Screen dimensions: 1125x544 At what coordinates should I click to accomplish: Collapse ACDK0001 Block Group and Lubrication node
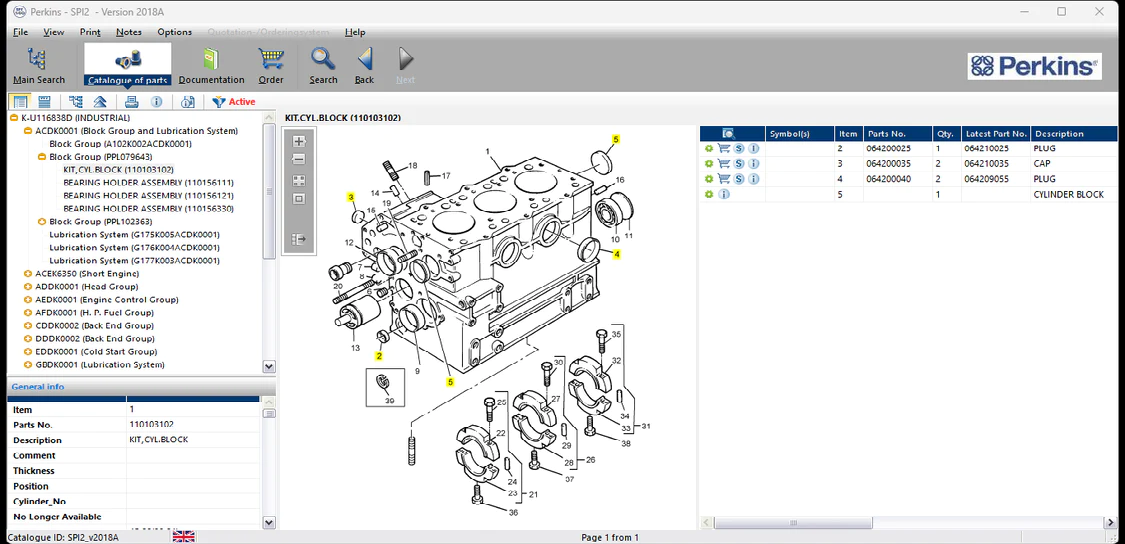[28, 131]
